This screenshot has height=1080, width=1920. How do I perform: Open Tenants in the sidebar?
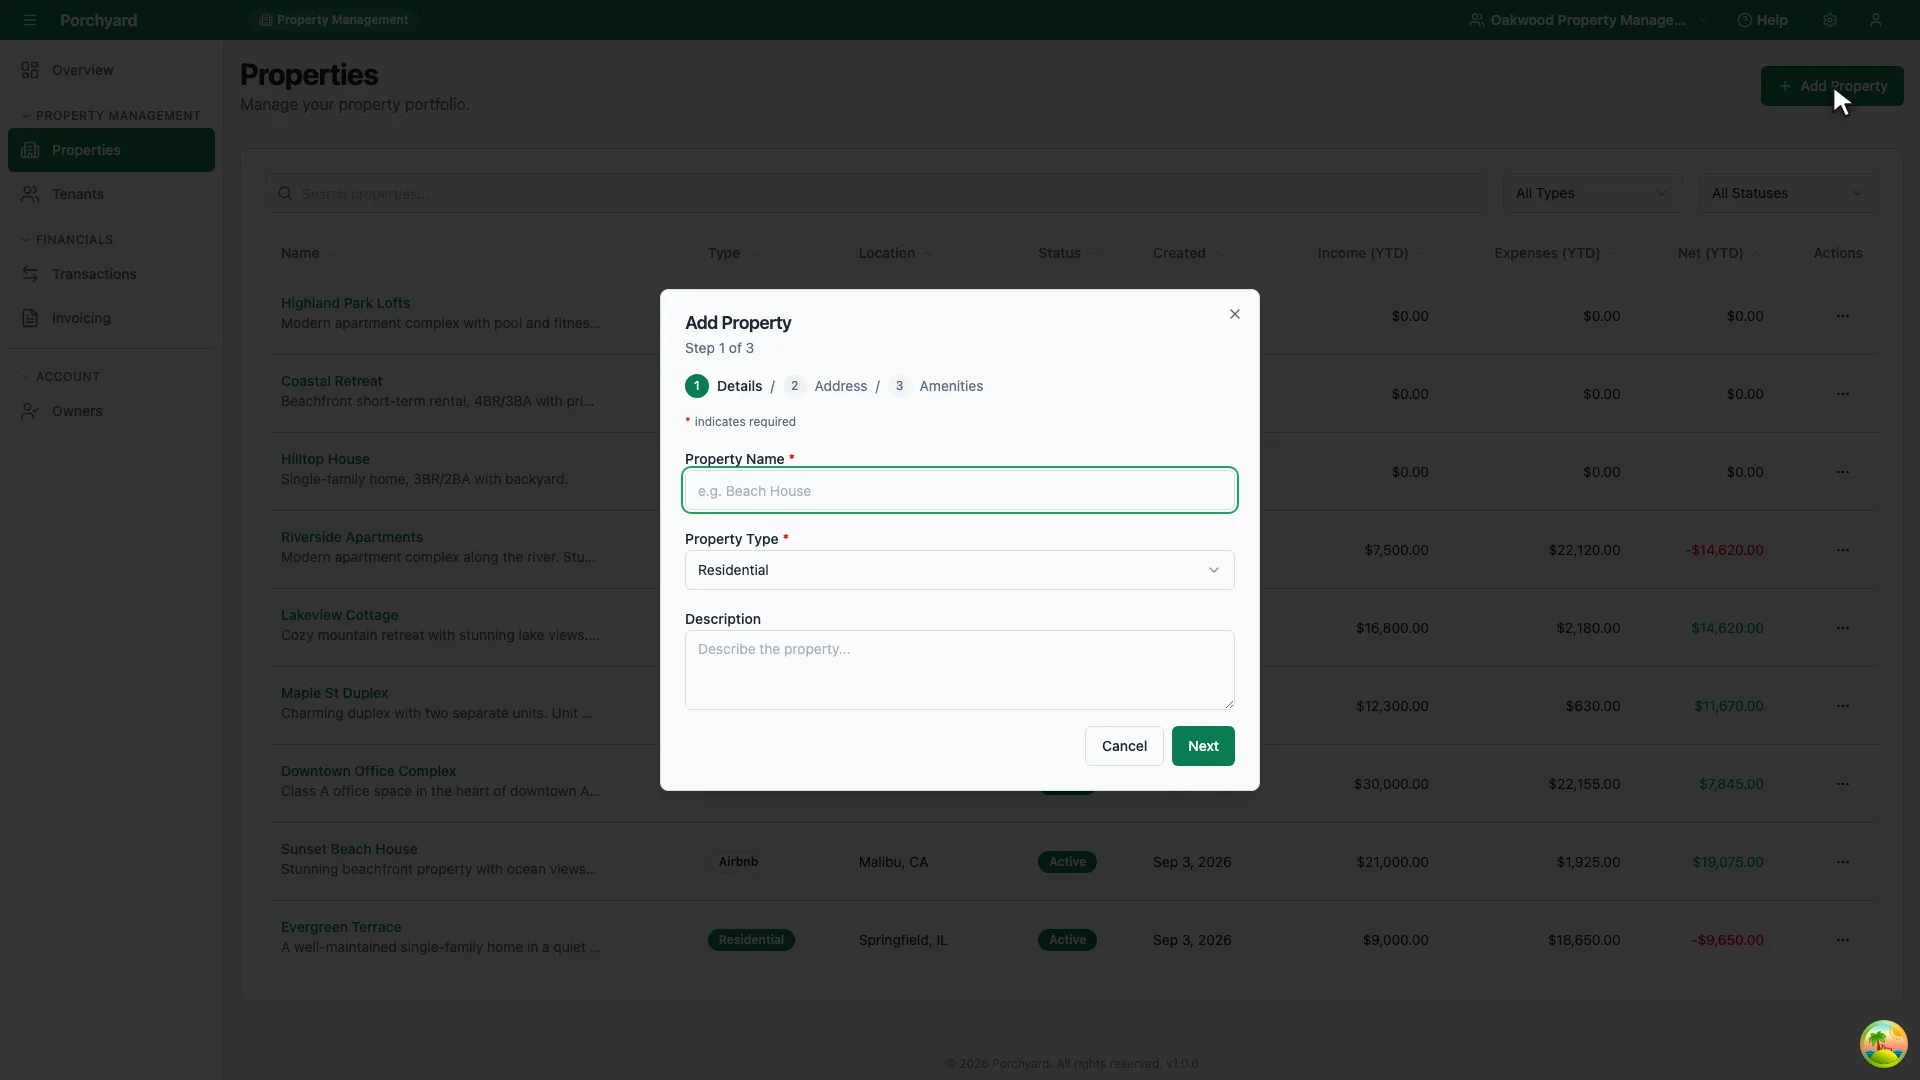[111, 194]
